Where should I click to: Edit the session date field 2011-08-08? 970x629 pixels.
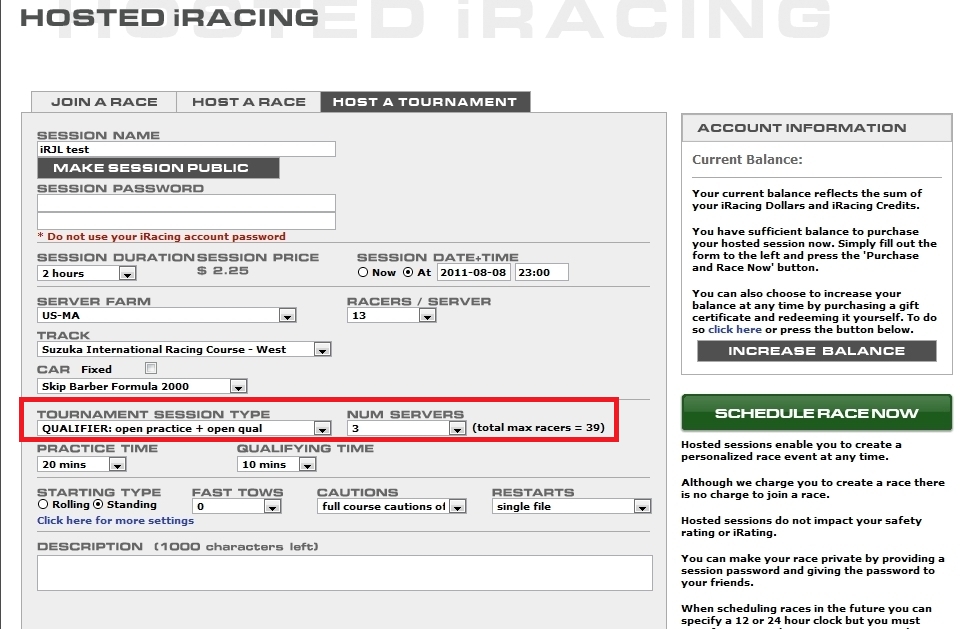click(x=474, y=272)
